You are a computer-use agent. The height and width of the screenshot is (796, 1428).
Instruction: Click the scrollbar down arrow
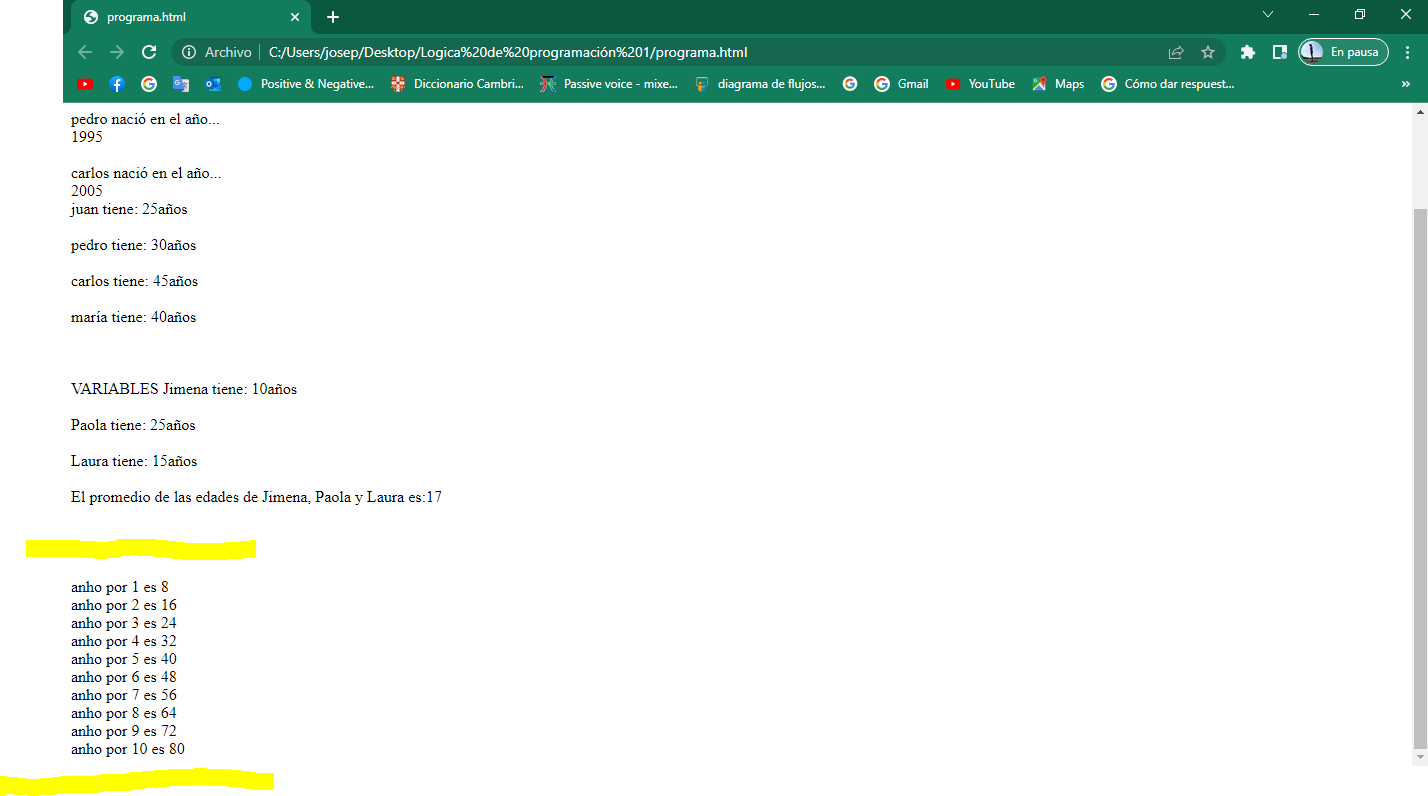point(1420,758)
